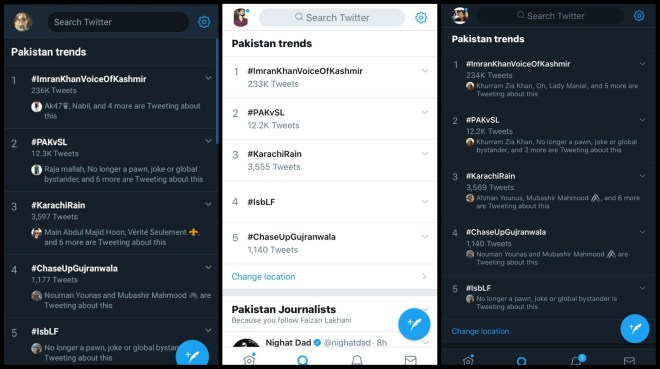Compose new tweet in left panel
The height and width of the screenshot is (369, 660).
192,354
